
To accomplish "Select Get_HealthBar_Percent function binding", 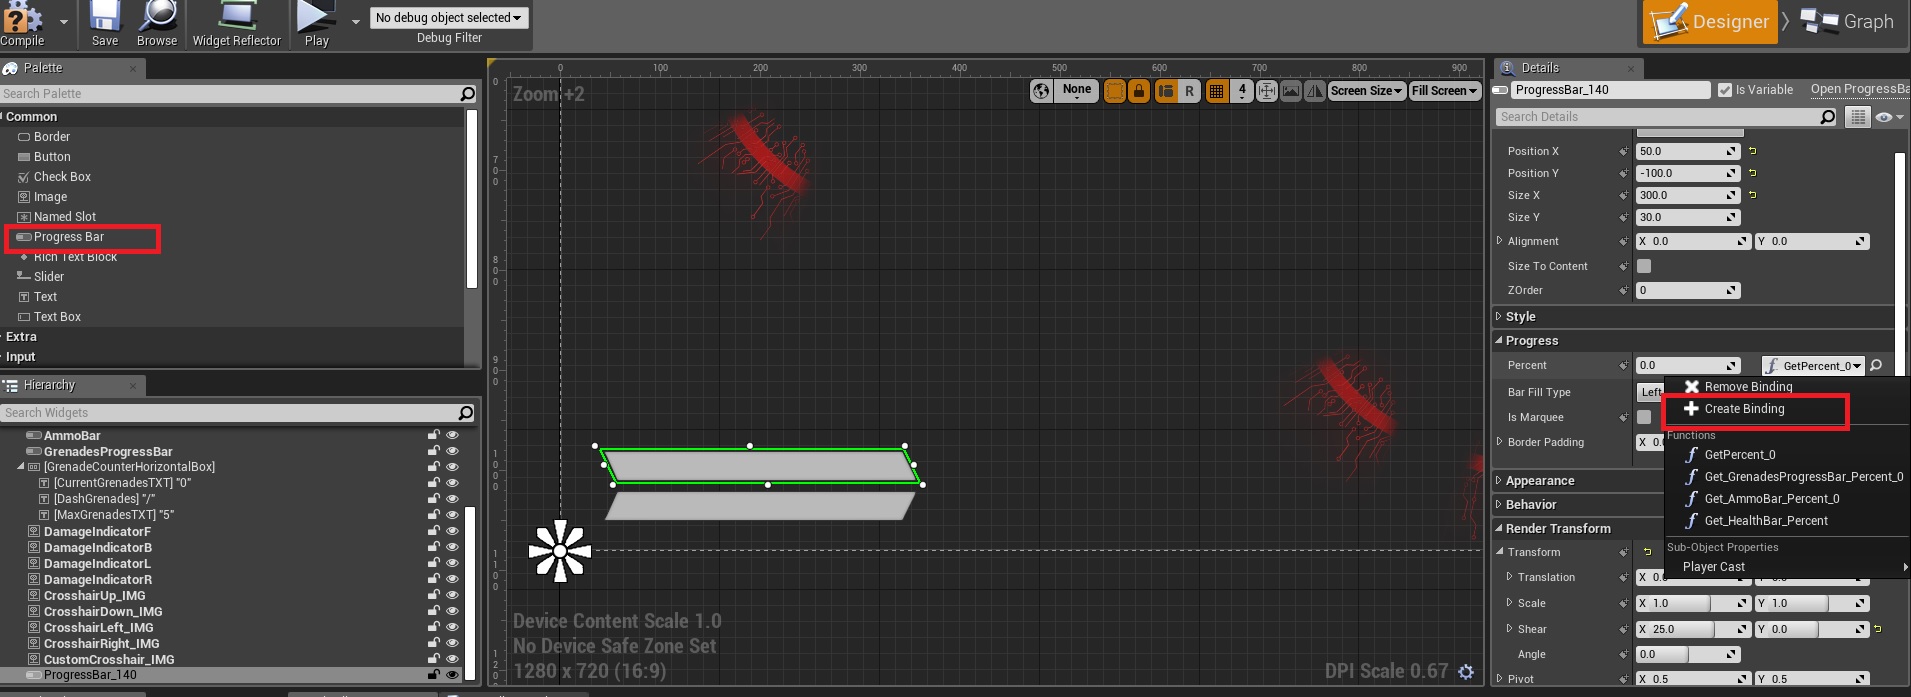I will tap(1765, 521).
